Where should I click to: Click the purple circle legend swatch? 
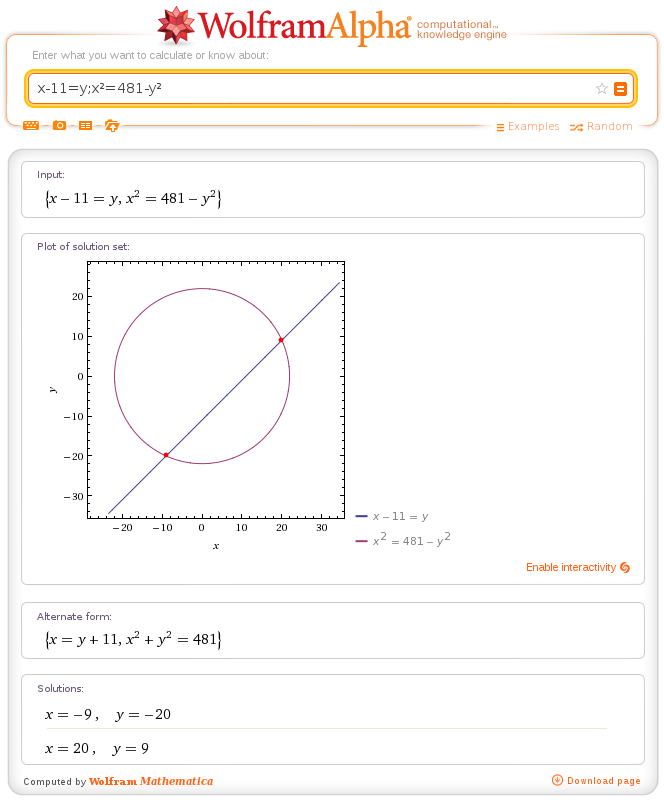362,540
